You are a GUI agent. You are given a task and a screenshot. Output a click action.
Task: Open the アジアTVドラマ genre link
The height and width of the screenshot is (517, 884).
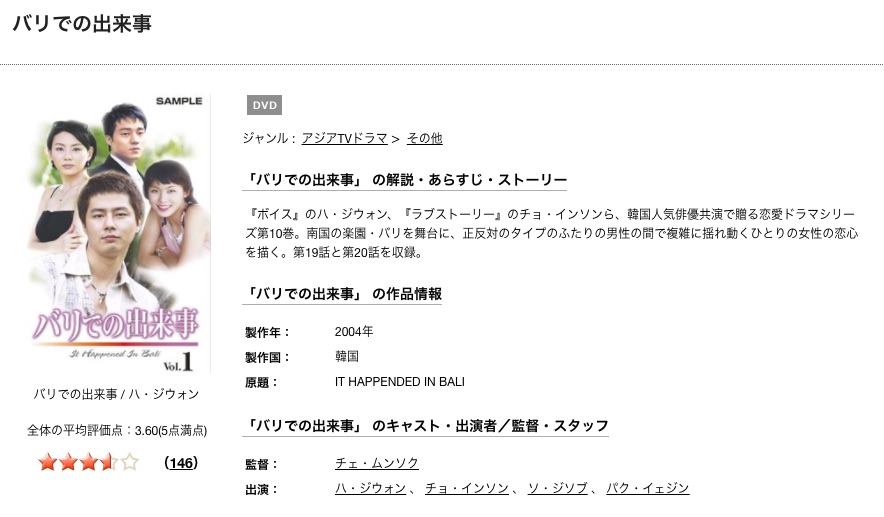(x=344, y=138)
